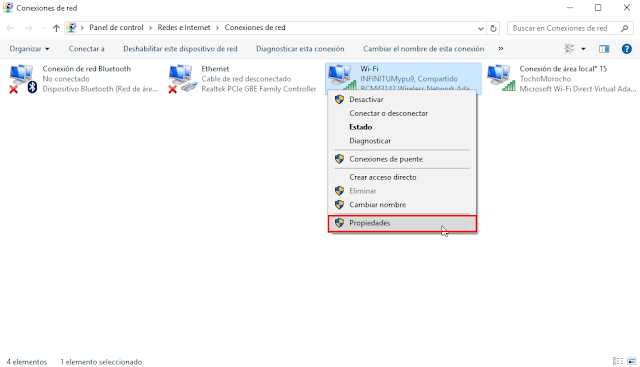This screenshot has width=640, height=367.
Task: Click TochoMorocho network text
Action: 545,79
